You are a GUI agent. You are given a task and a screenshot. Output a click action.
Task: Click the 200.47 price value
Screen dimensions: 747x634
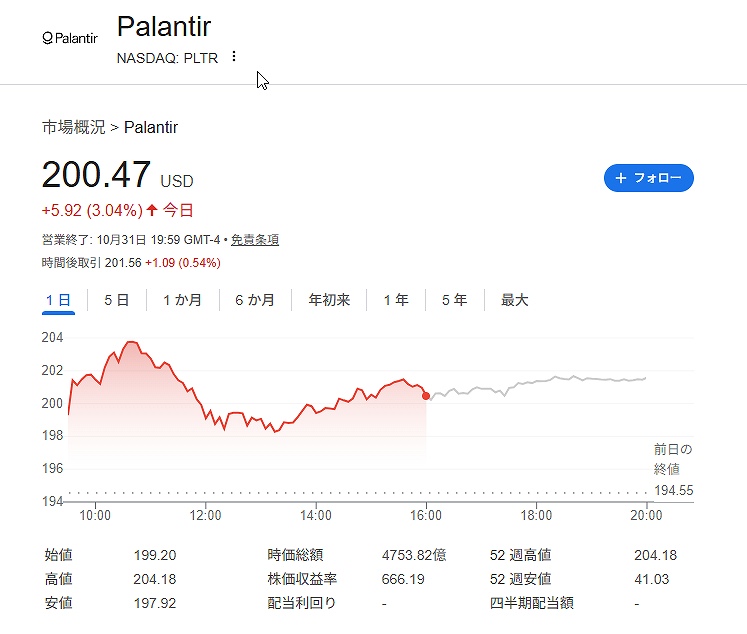(x=96, y=175)
